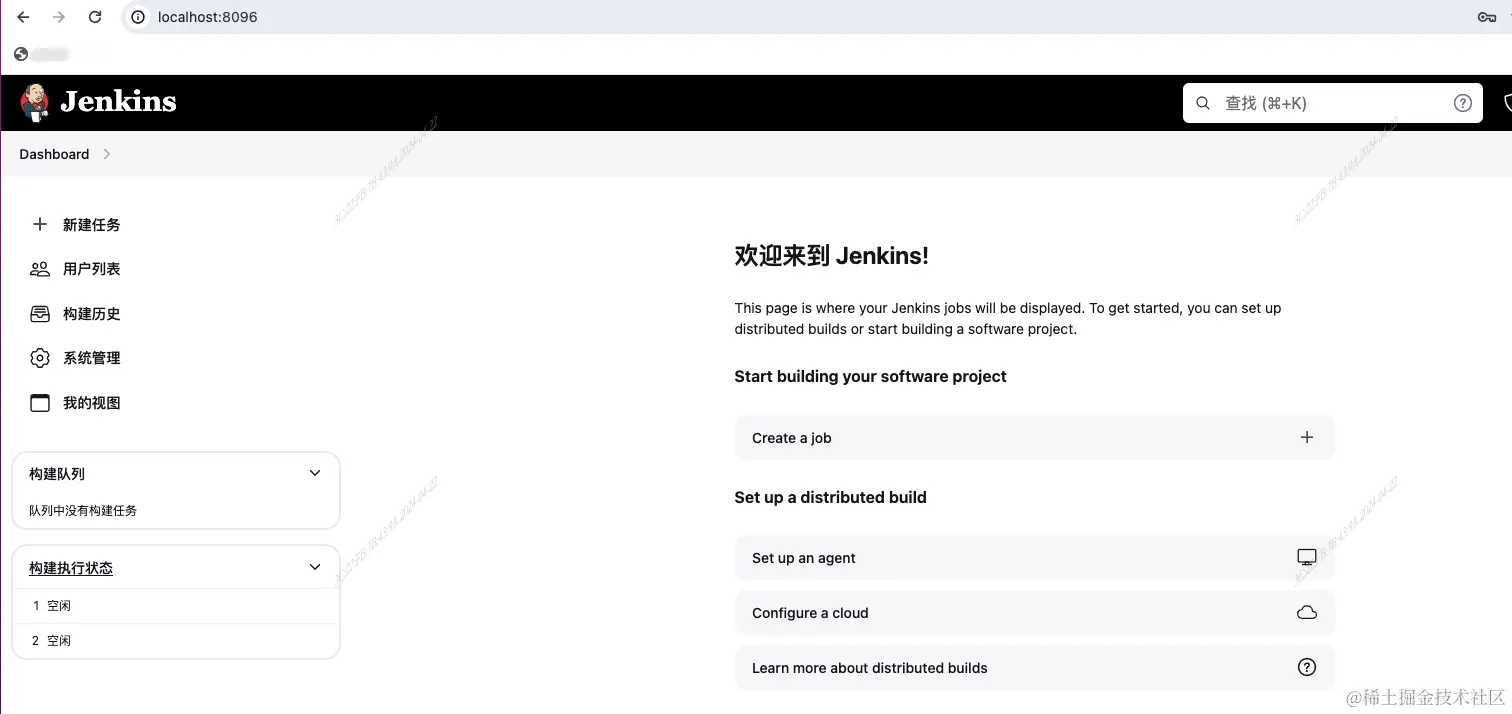Click the shield icon in the Jenkins header

[x=1507, y=103]
